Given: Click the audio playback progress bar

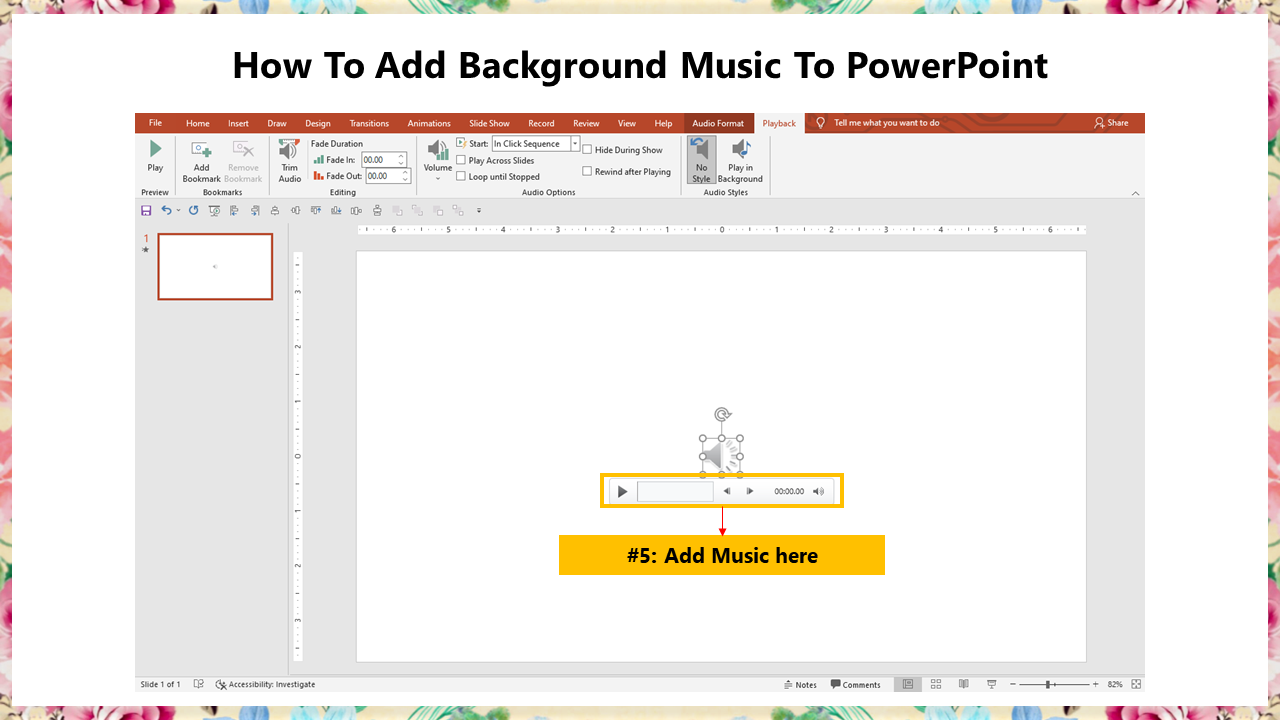Looking at the screenshot, I should point(675,491).
